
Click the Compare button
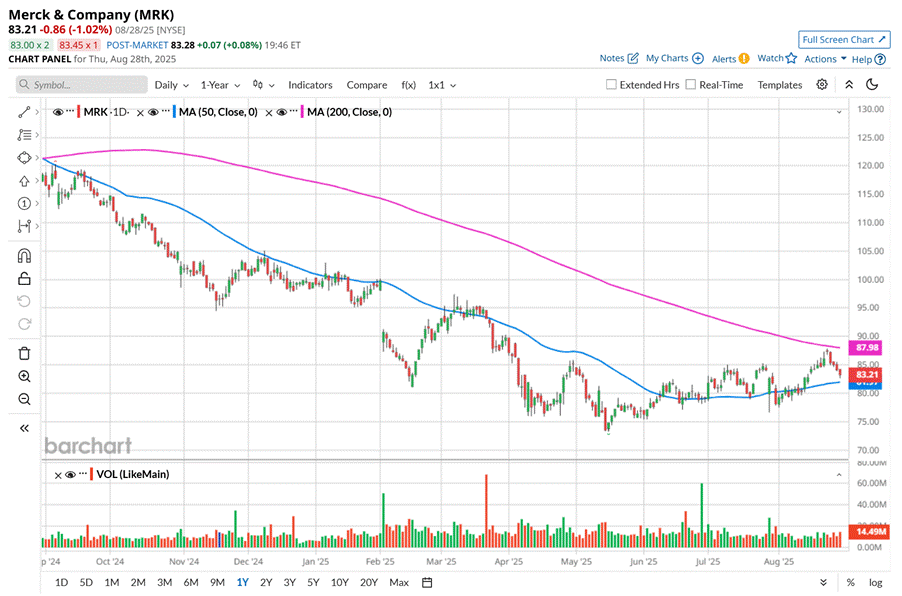(x=366, y=85)
